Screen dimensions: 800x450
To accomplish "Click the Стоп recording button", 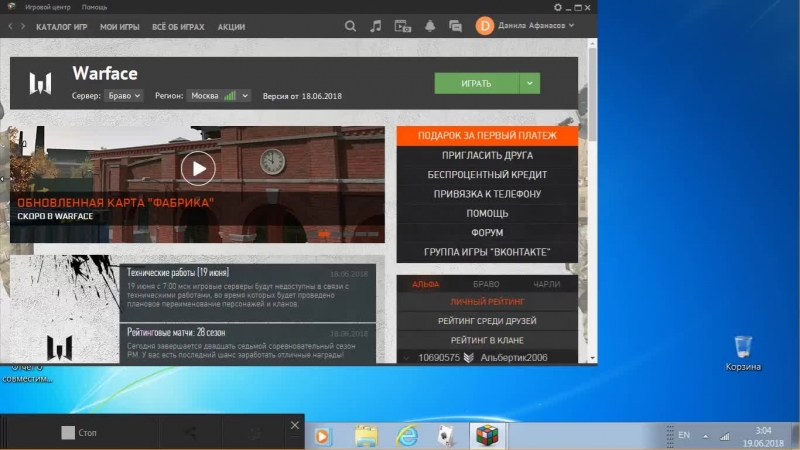I will 79,433.
